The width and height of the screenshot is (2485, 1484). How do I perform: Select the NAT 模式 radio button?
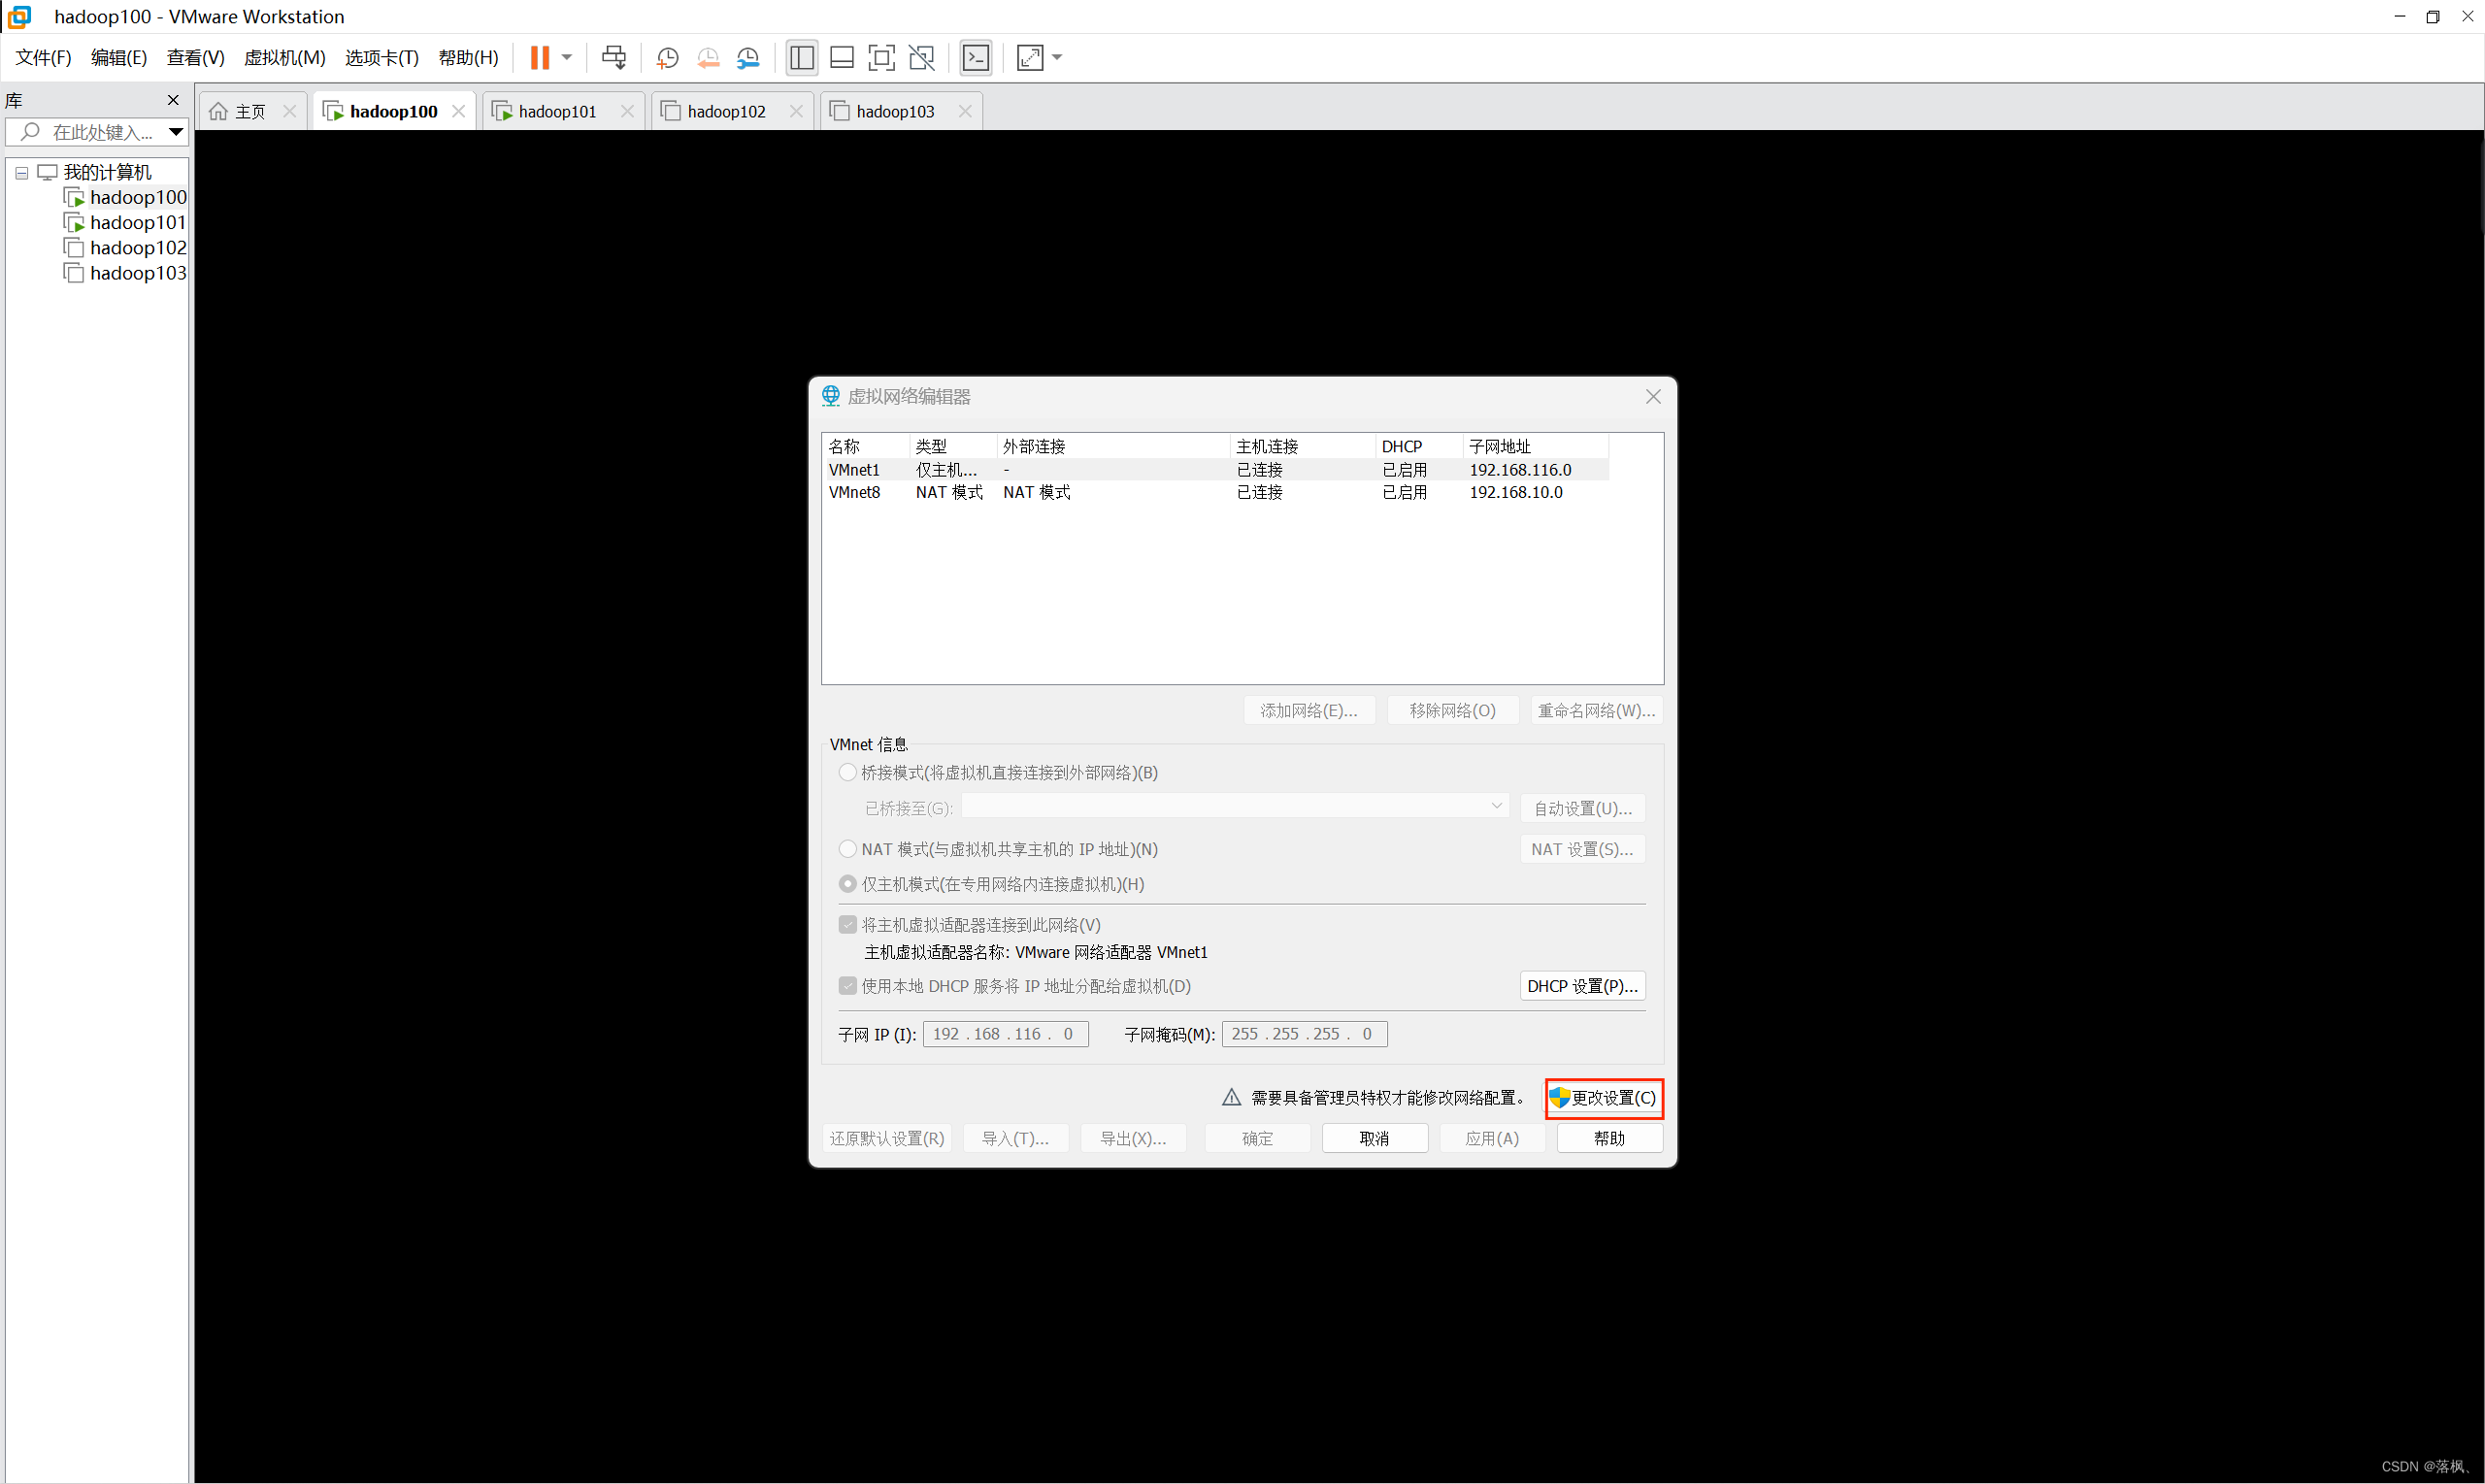point(848,849)
